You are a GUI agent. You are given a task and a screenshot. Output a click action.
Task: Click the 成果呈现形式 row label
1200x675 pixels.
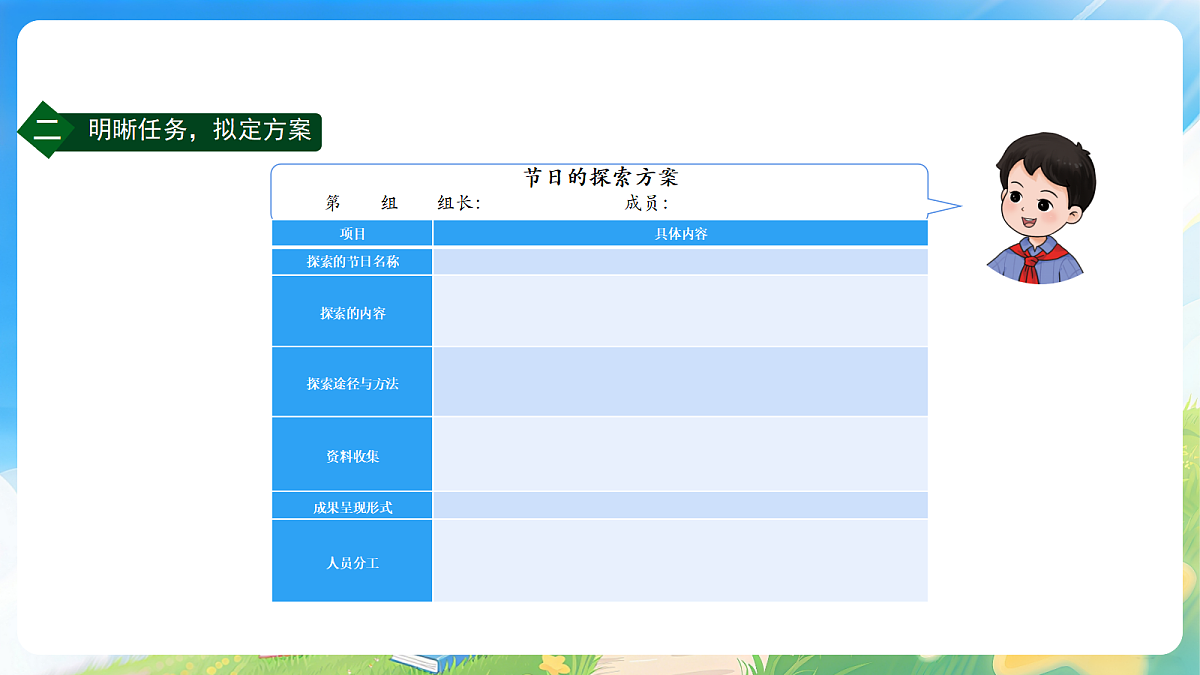click(352, 506)
